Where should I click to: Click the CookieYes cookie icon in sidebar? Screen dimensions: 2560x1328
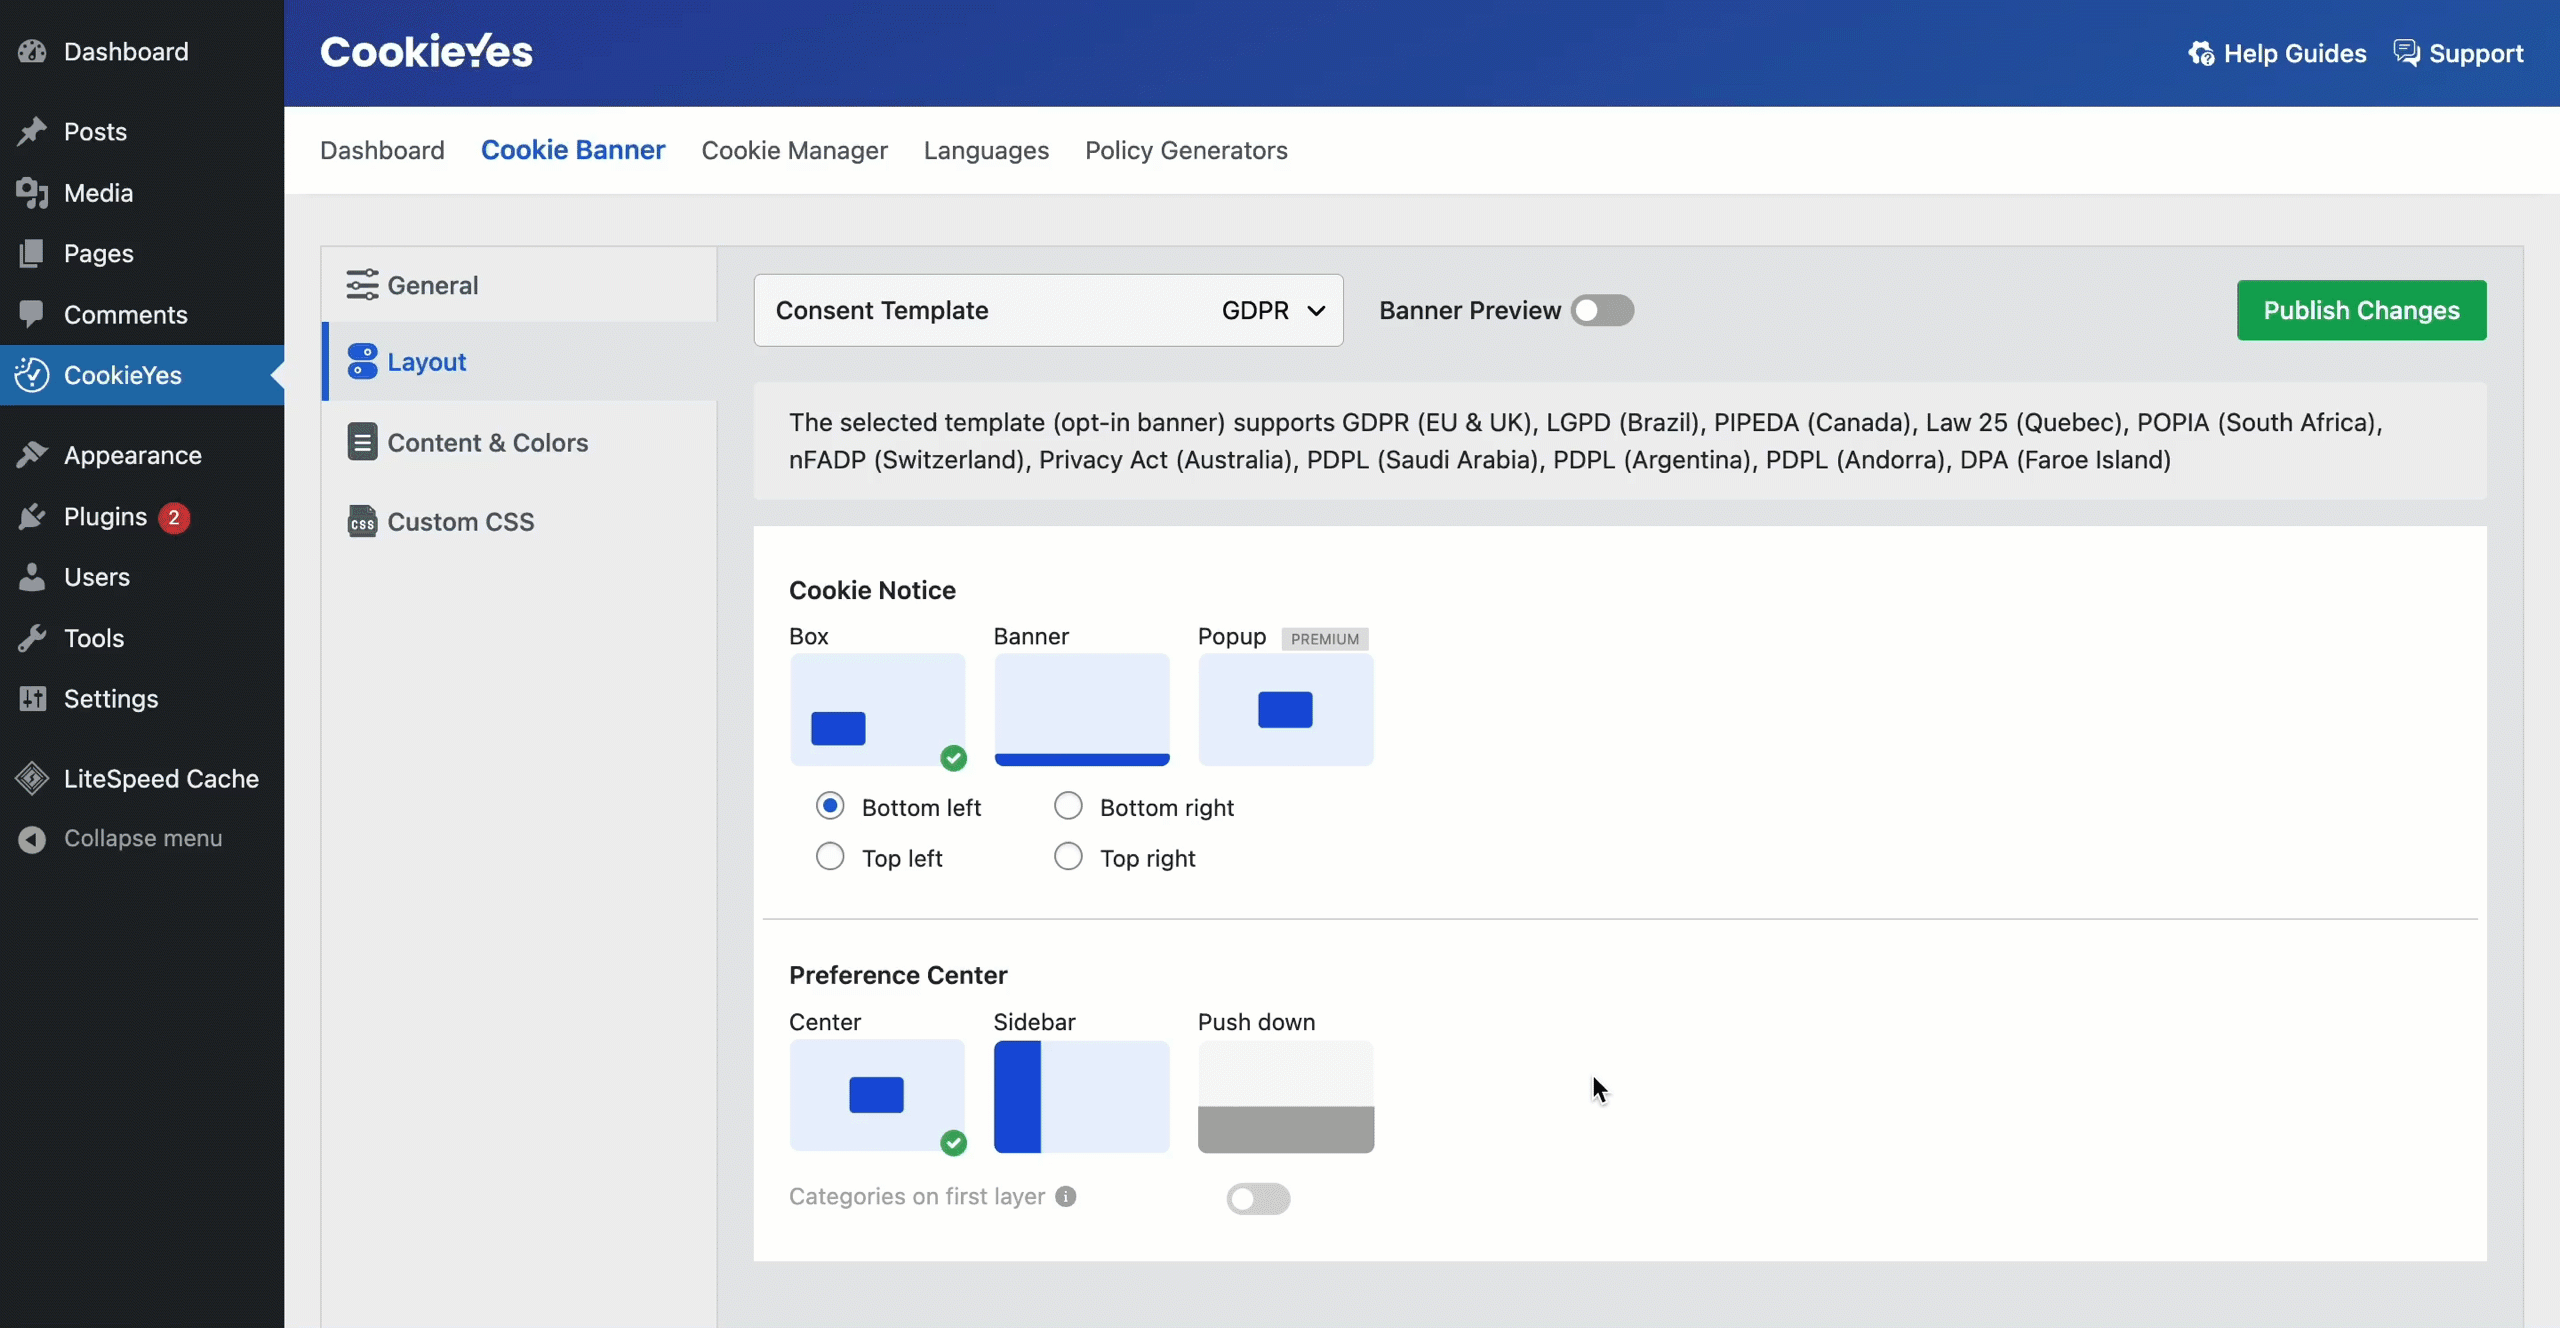(x=32, y=375)
